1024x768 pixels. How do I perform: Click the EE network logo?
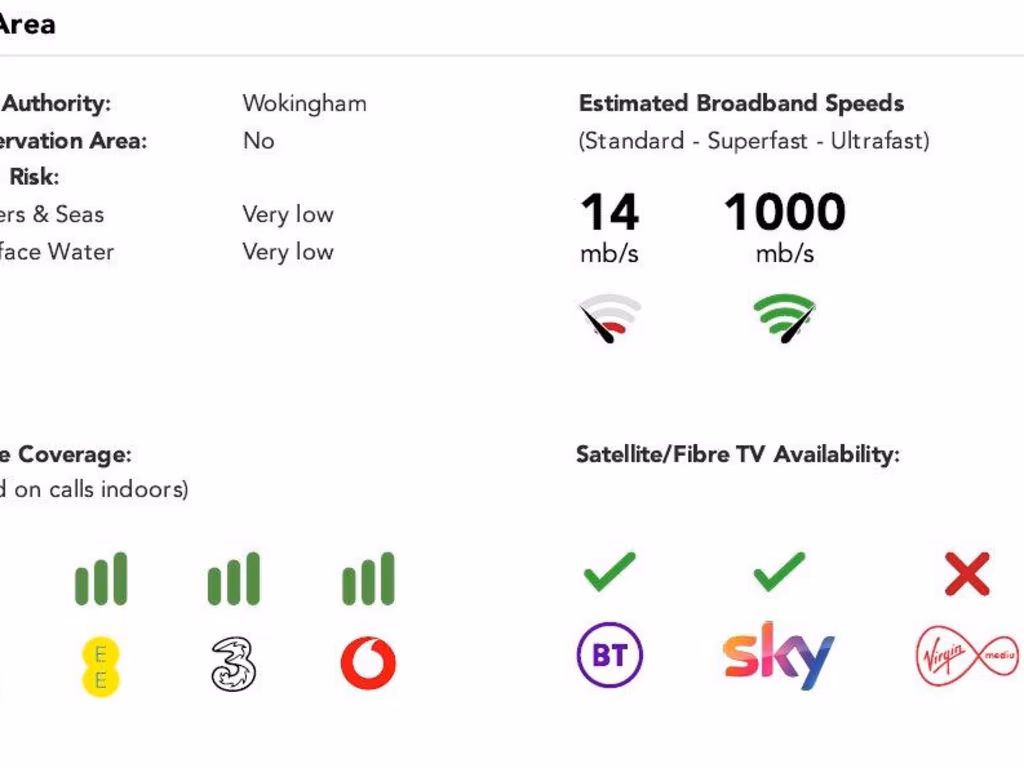tap(100, 666)
